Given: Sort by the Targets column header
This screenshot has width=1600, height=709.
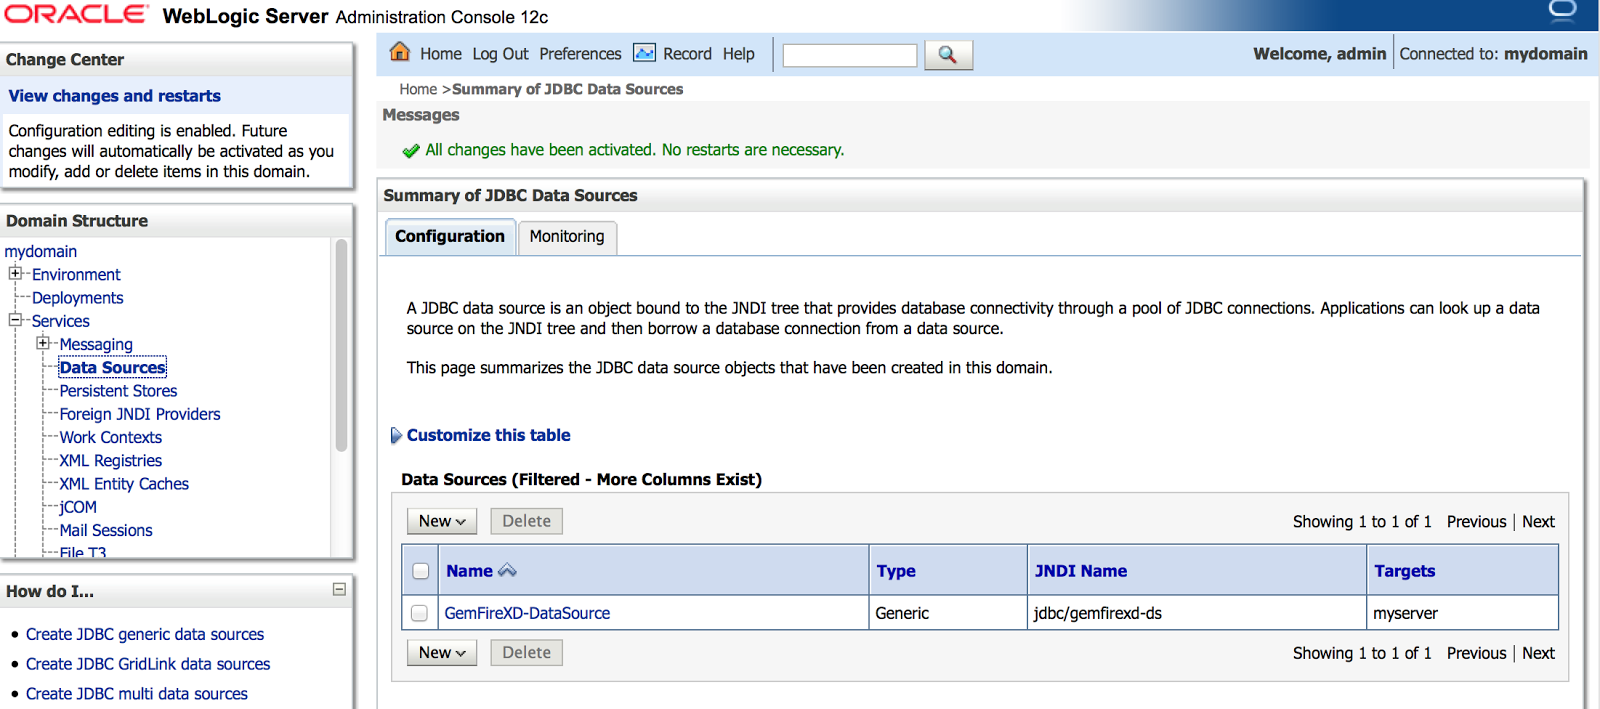Looking at the screenshot, I should point(1404,571).
